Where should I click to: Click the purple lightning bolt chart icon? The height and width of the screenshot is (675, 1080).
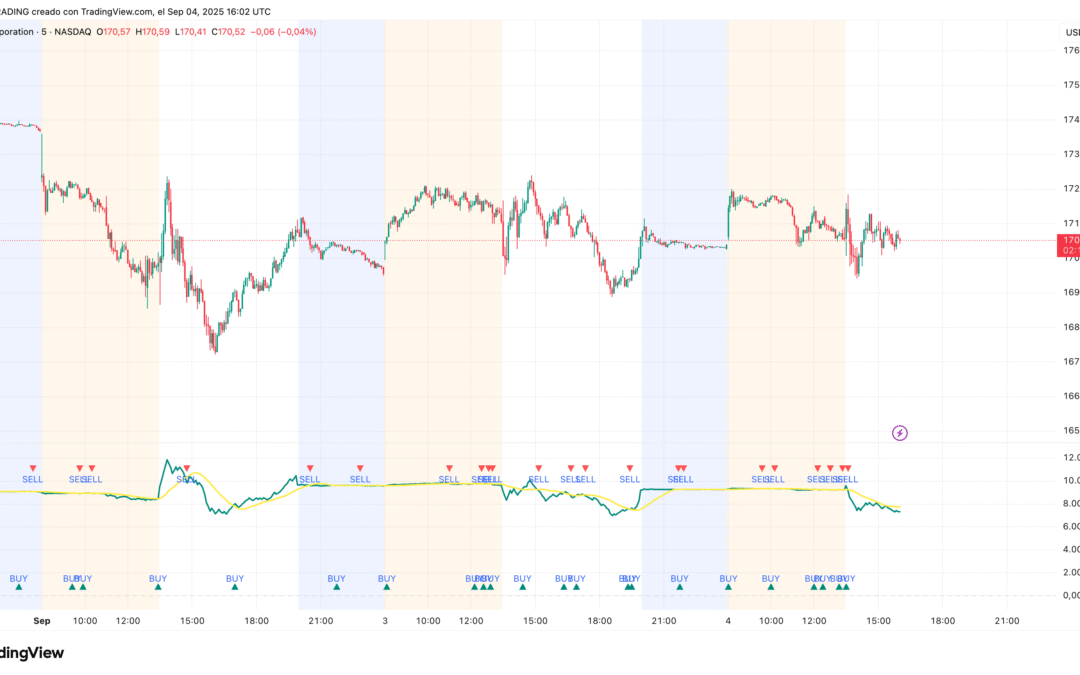coord(899,432)
